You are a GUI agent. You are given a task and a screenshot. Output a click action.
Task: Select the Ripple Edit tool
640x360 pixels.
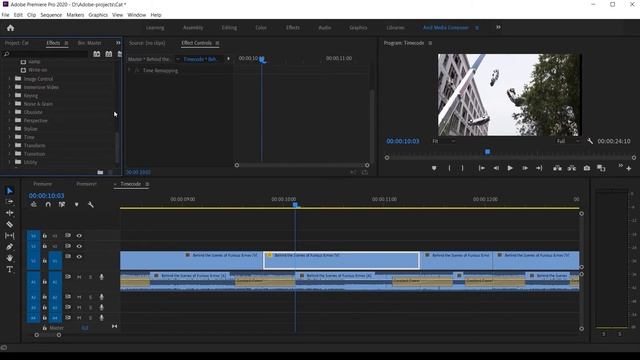click(9, 213)
